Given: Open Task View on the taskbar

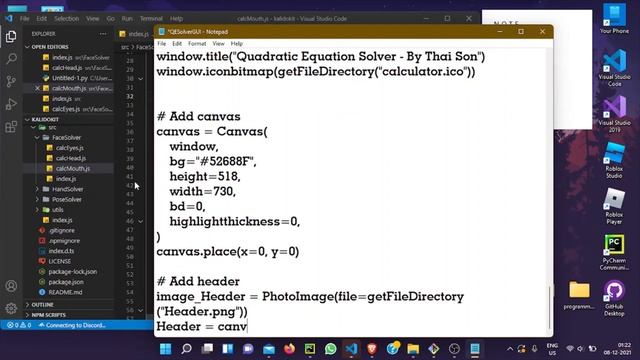Looking at the screenshot, I should point(207,349).
